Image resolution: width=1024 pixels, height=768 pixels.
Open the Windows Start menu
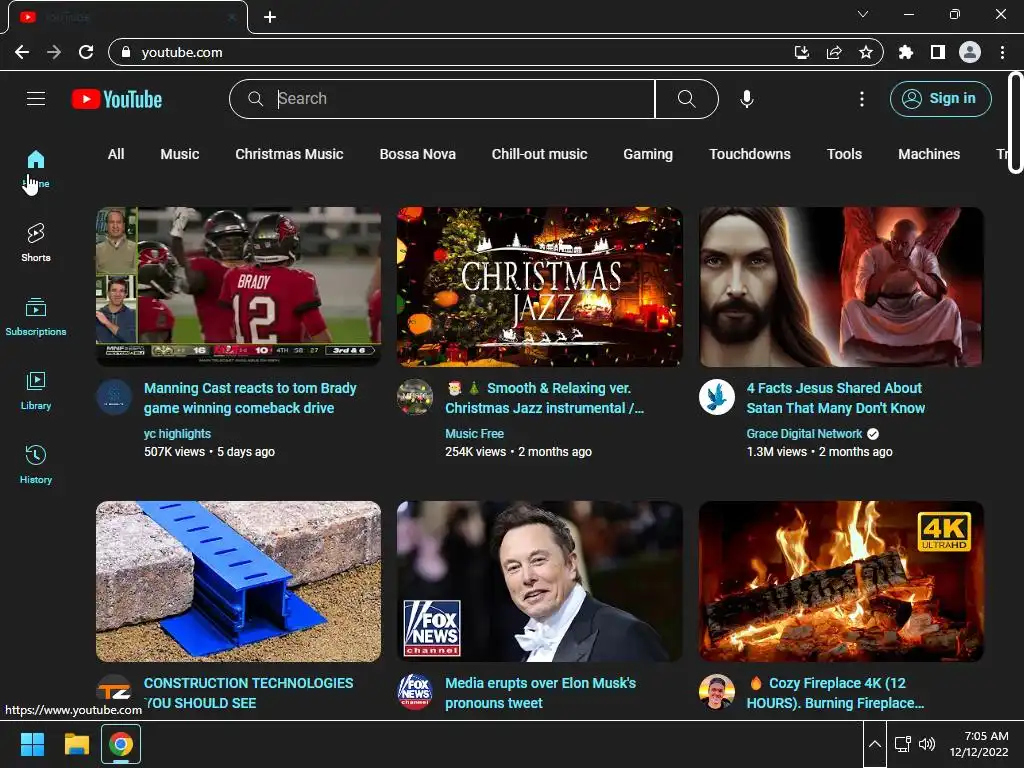coord(32,744)
